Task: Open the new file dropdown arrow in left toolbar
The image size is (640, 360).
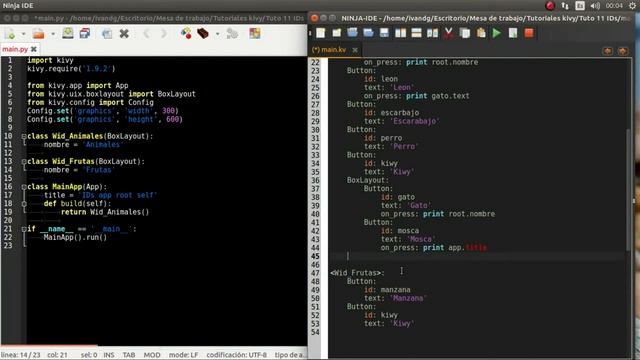Action: pos(23,34)
